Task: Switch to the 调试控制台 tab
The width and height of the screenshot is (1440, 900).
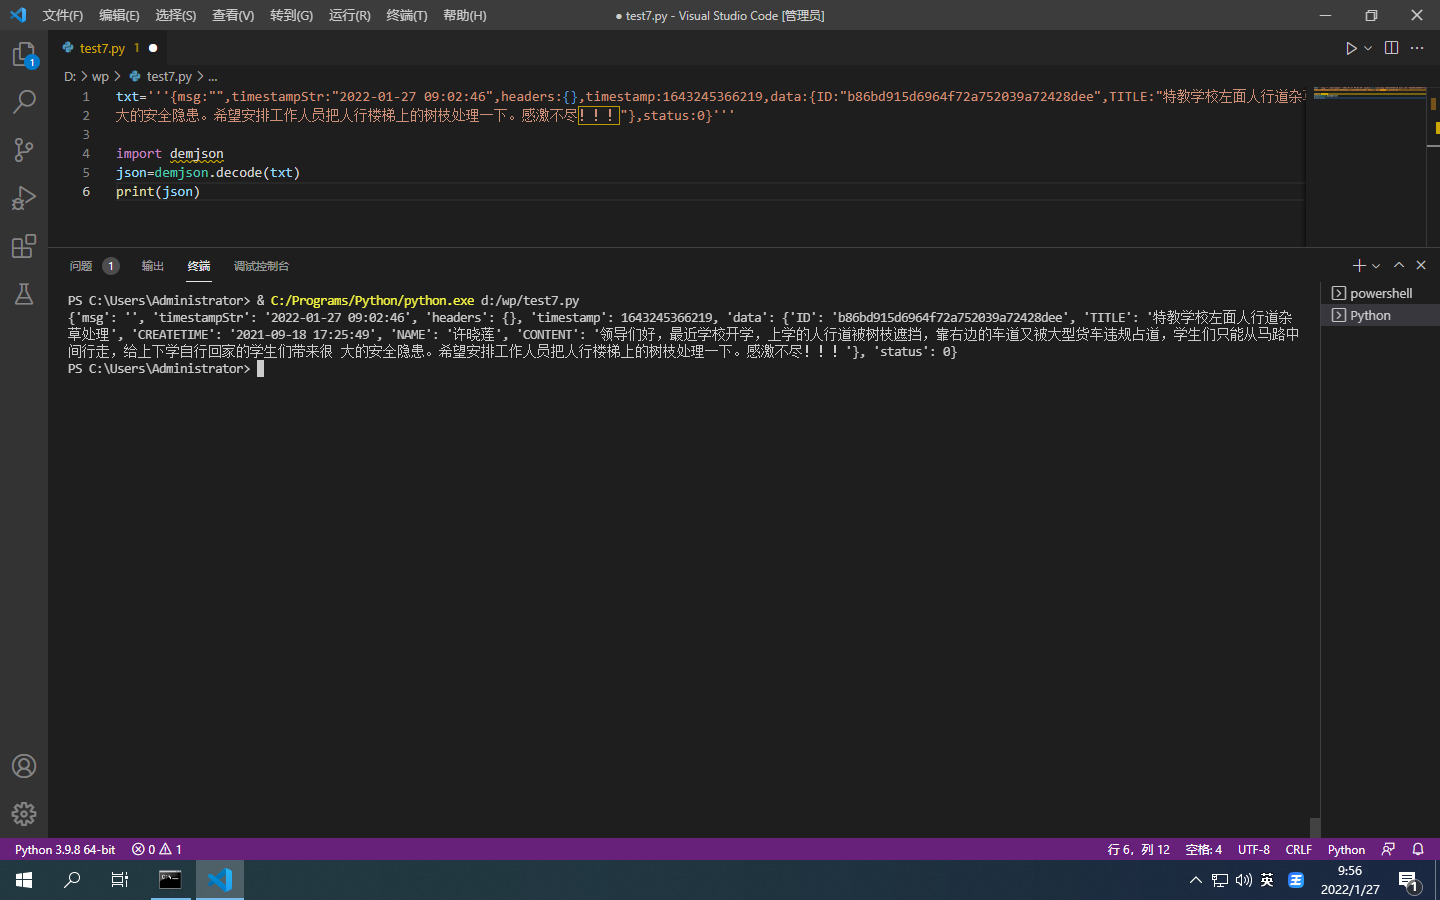Action: (x=261, y=266)
